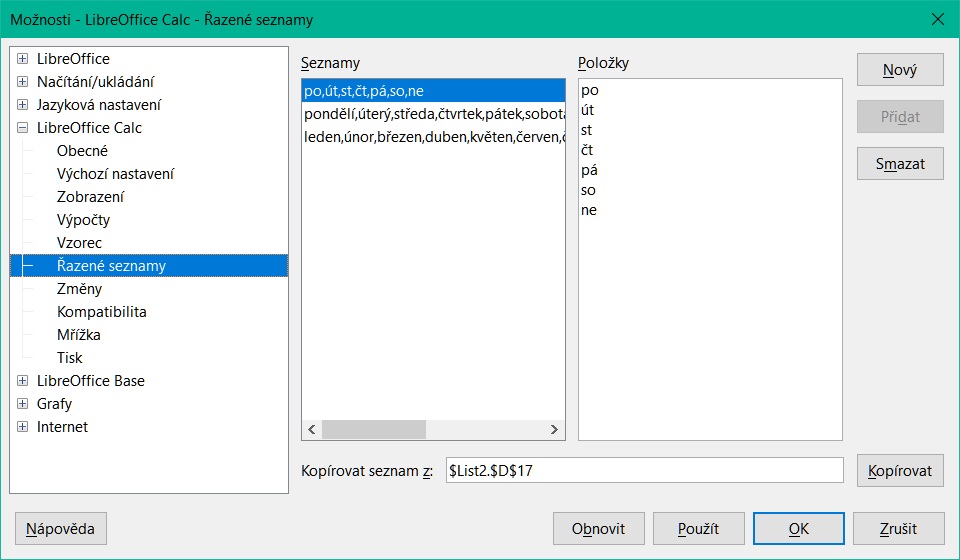Click the 'so' entry in Položky
The height and width of the screenshot is (560, 960).
pyautogui.click(x=588, y=190)
